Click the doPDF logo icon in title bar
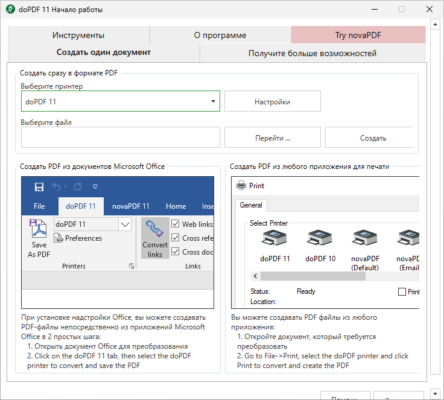The width and height of the screenshot is (444, 400). [10, 9]
